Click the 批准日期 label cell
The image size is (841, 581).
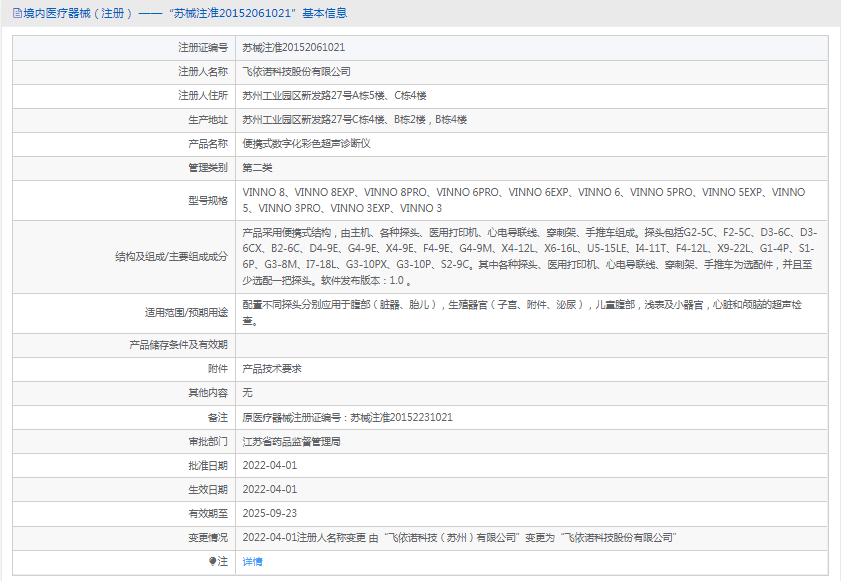(124, 466)
